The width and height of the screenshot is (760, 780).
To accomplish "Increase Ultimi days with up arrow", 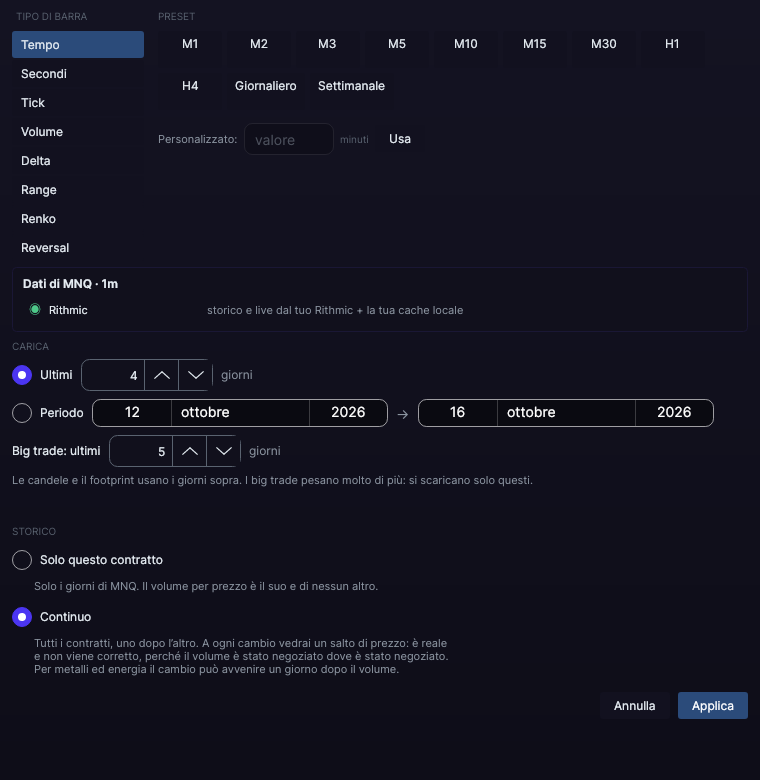I will pos(162,375).
